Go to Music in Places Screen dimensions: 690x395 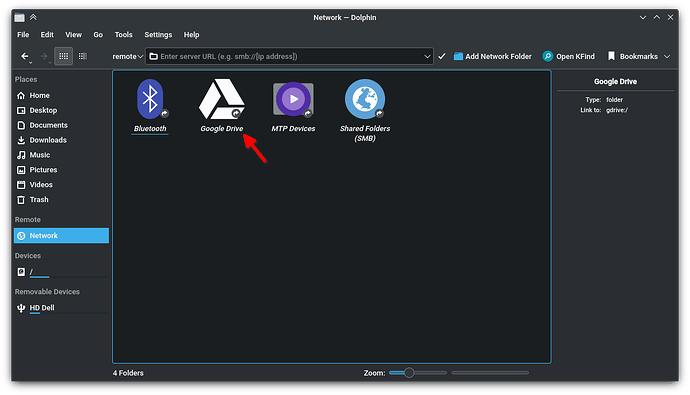[61, 155]
